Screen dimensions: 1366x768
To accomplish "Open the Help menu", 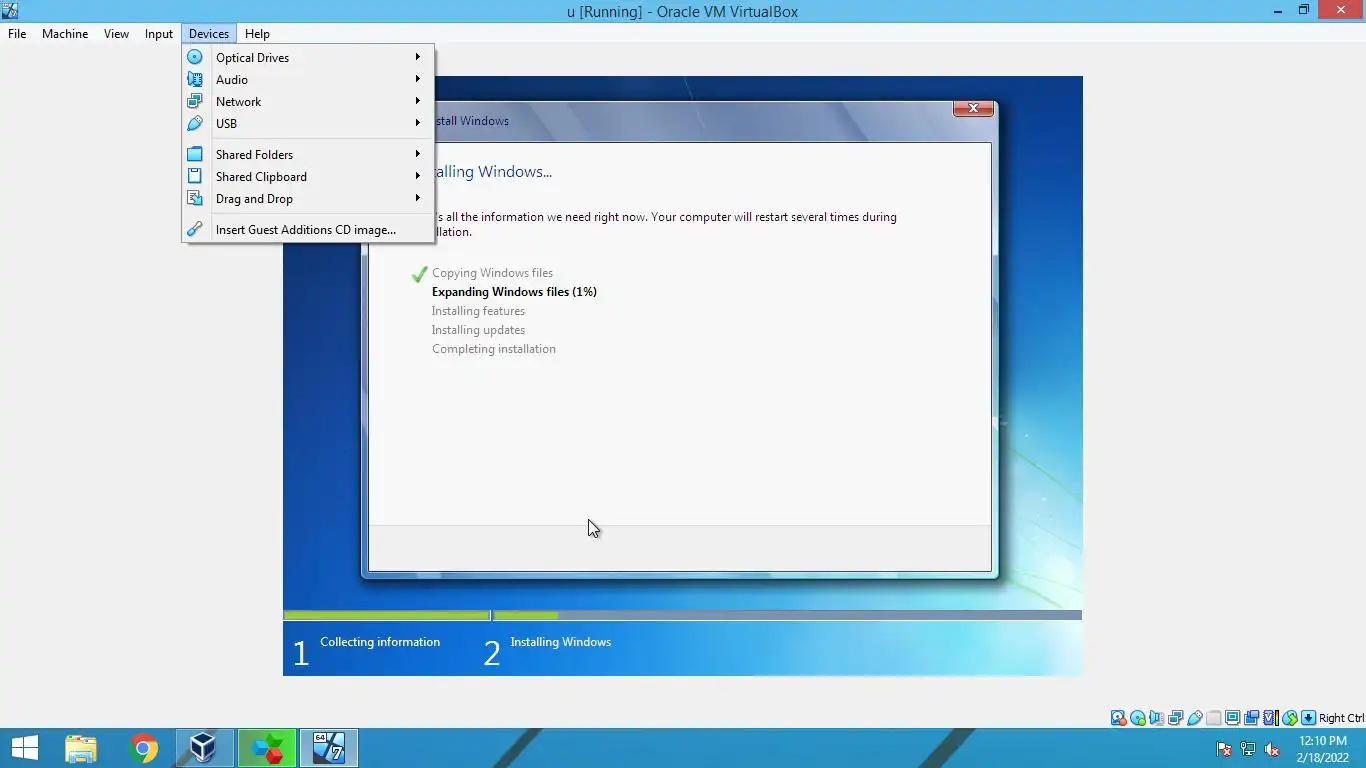I will point(257,33).
